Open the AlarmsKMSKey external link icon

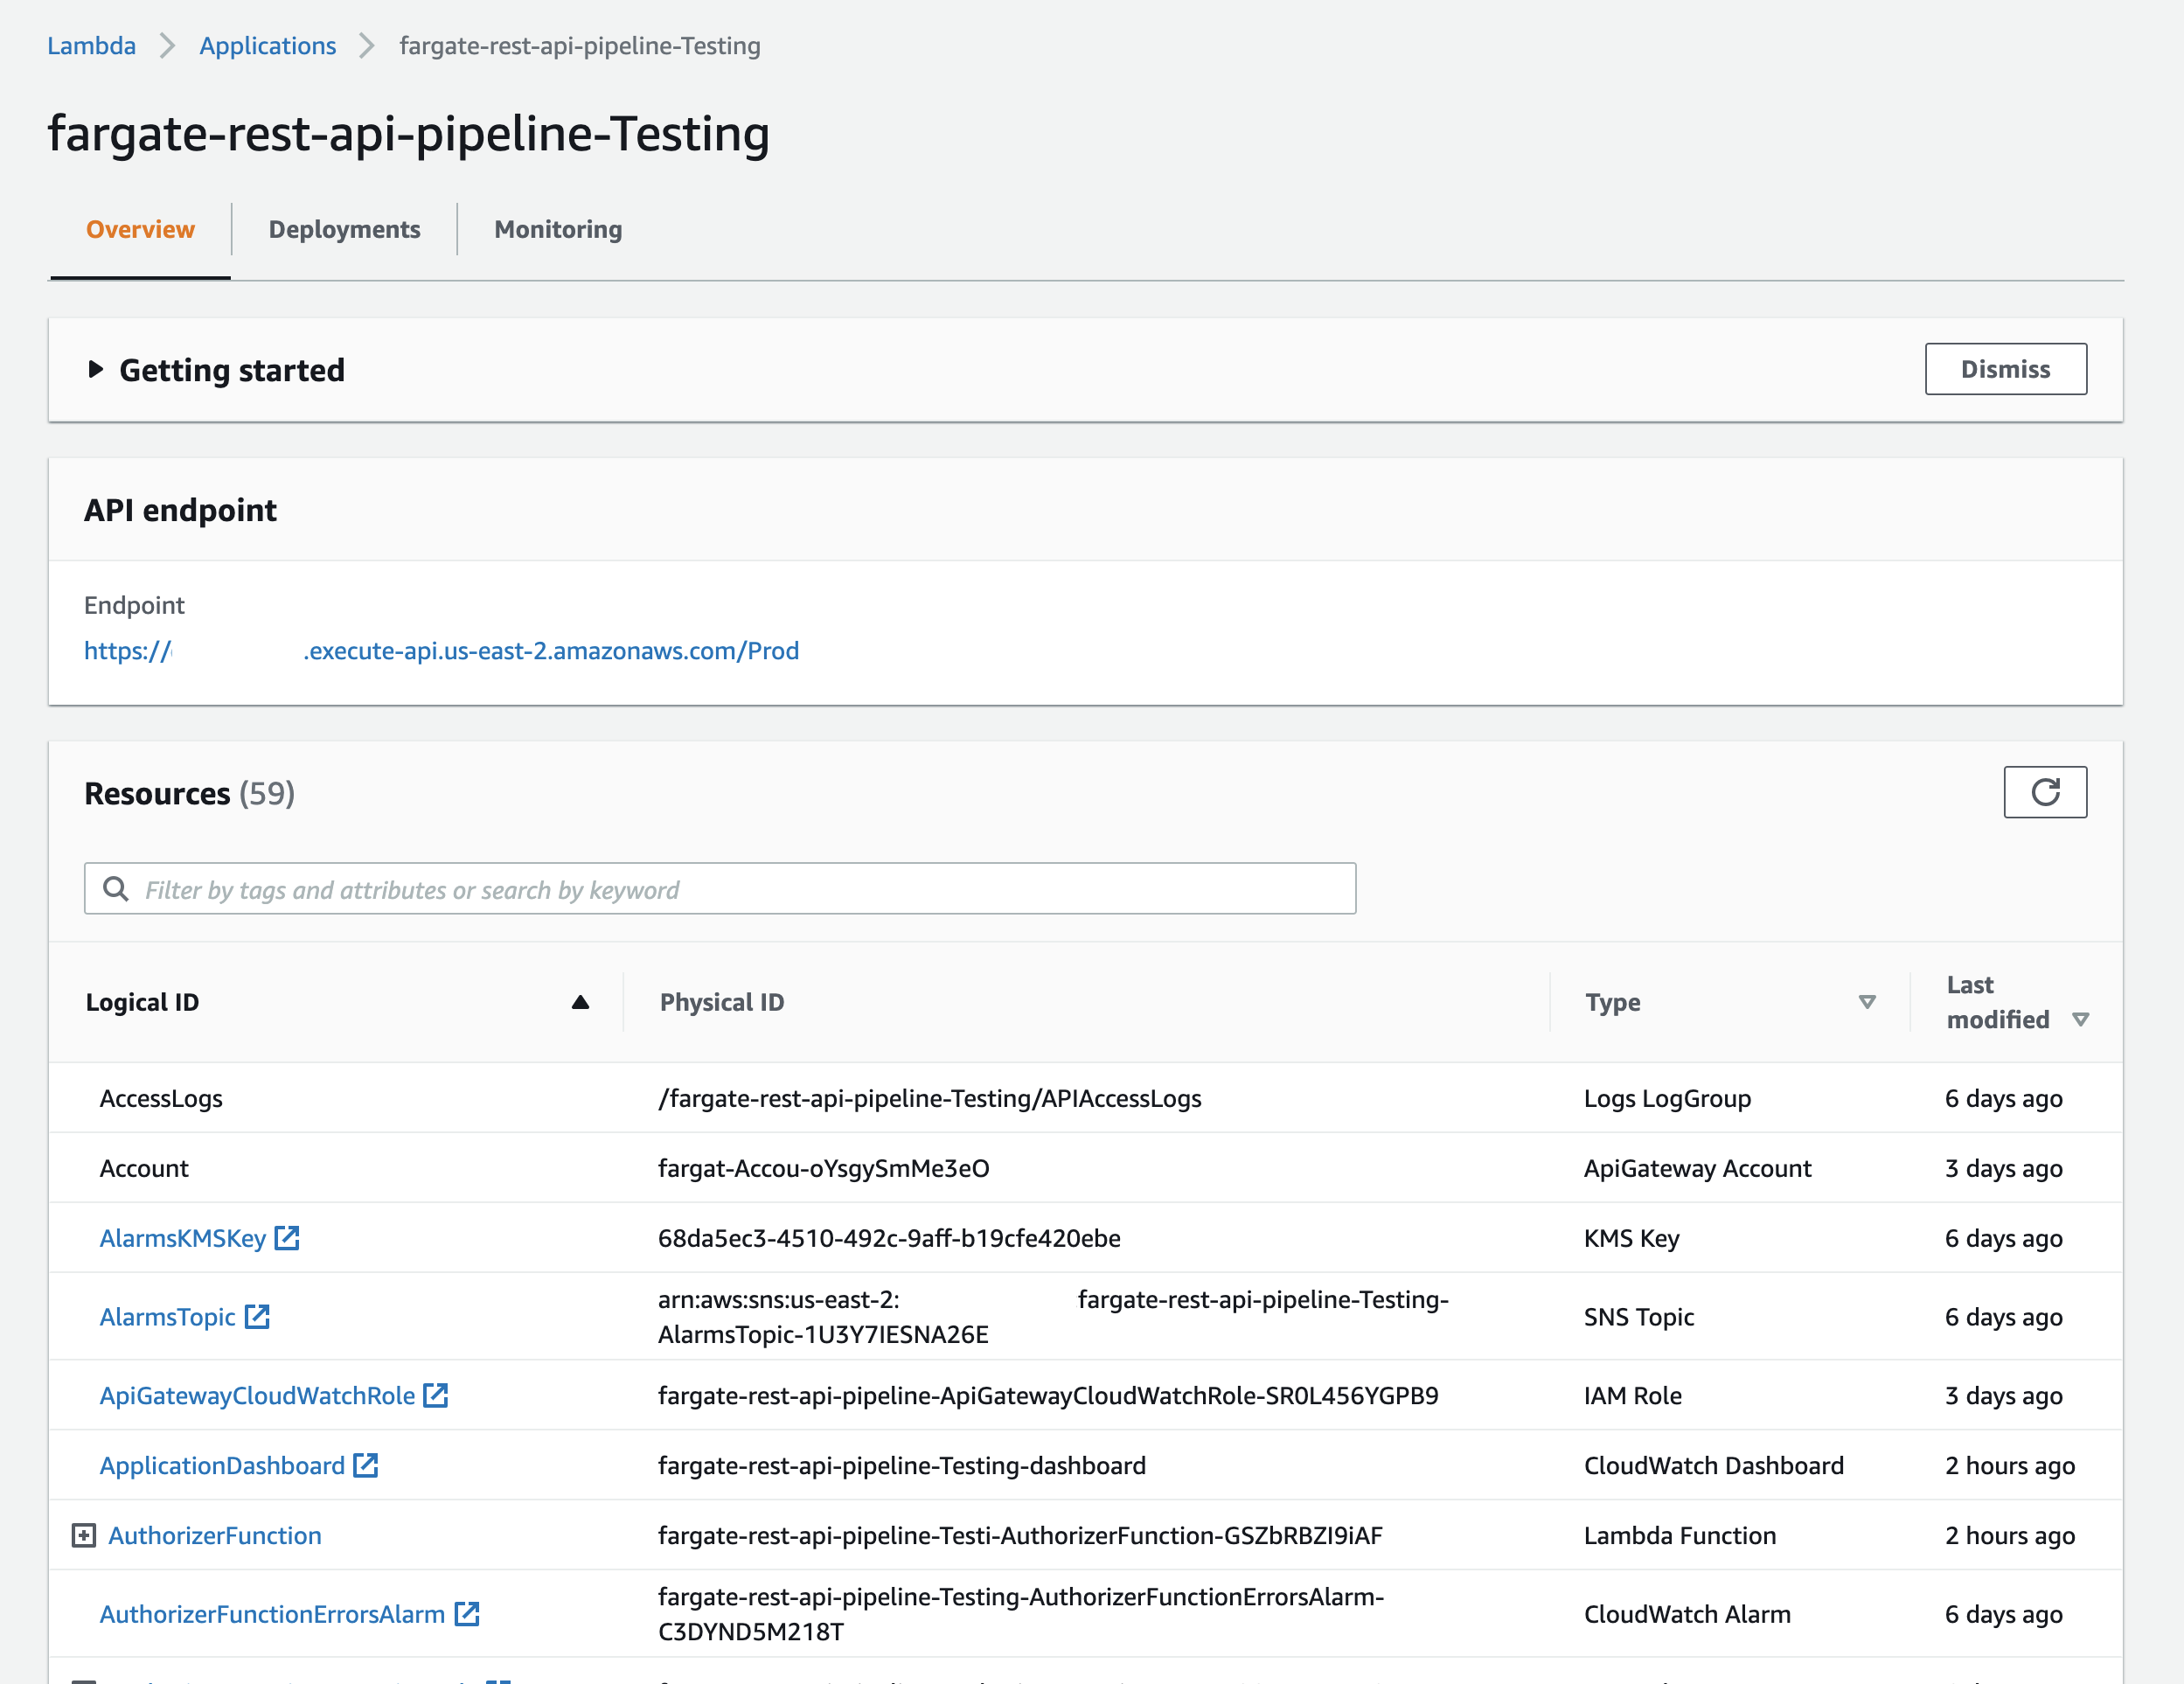pos(287,1238)
